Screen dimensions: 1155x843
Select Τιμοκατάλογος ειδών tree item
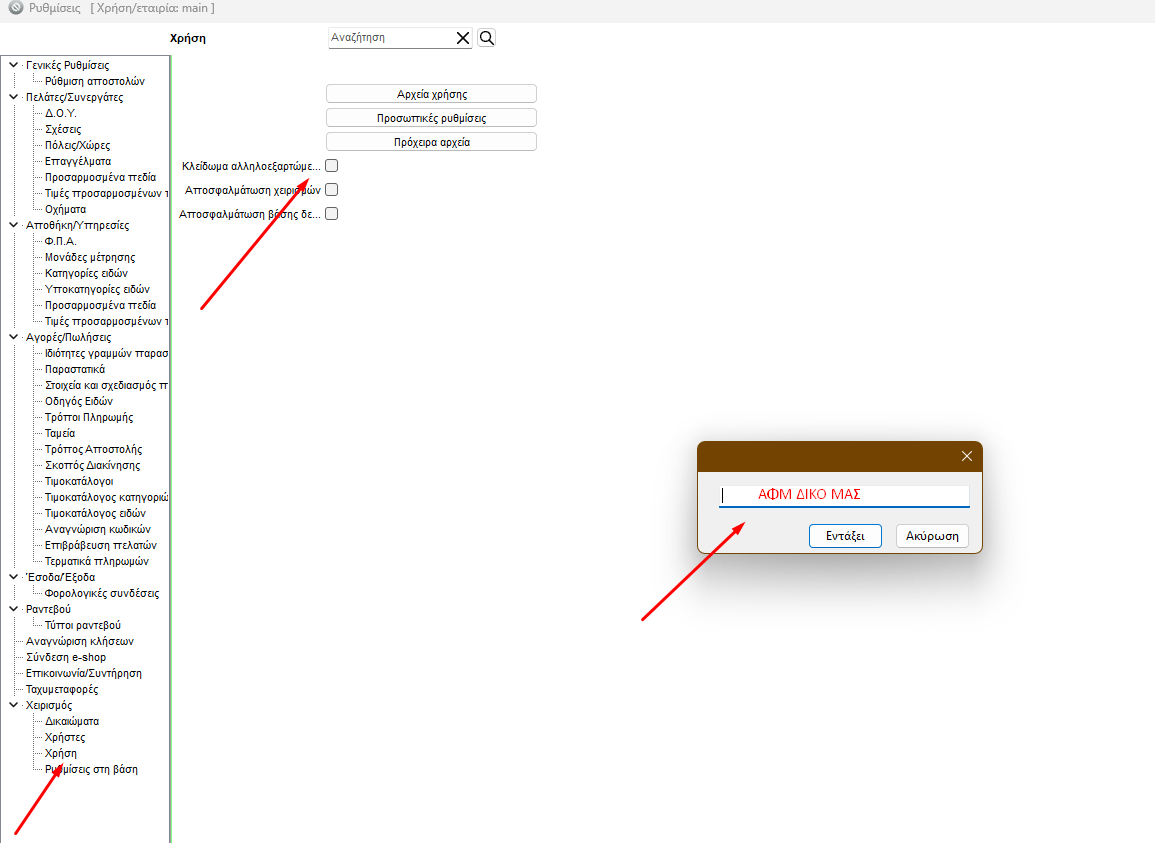(x=95, y=513)
